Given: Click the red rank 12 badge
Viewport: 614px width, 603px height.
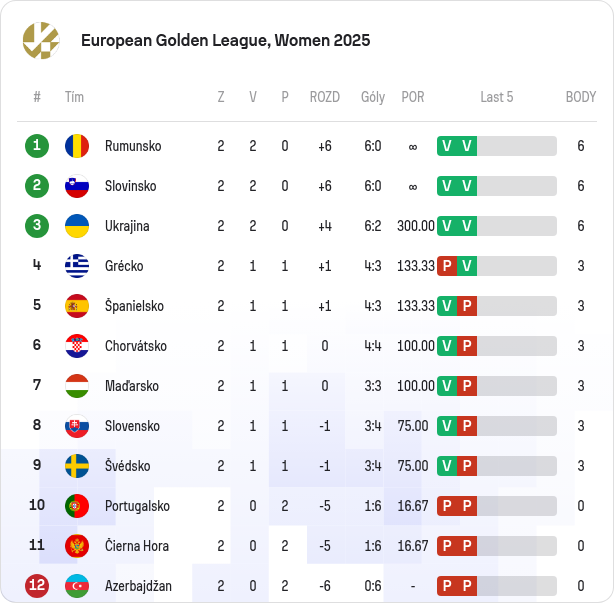Looking at the screenshot, I should tap(37, 586).
